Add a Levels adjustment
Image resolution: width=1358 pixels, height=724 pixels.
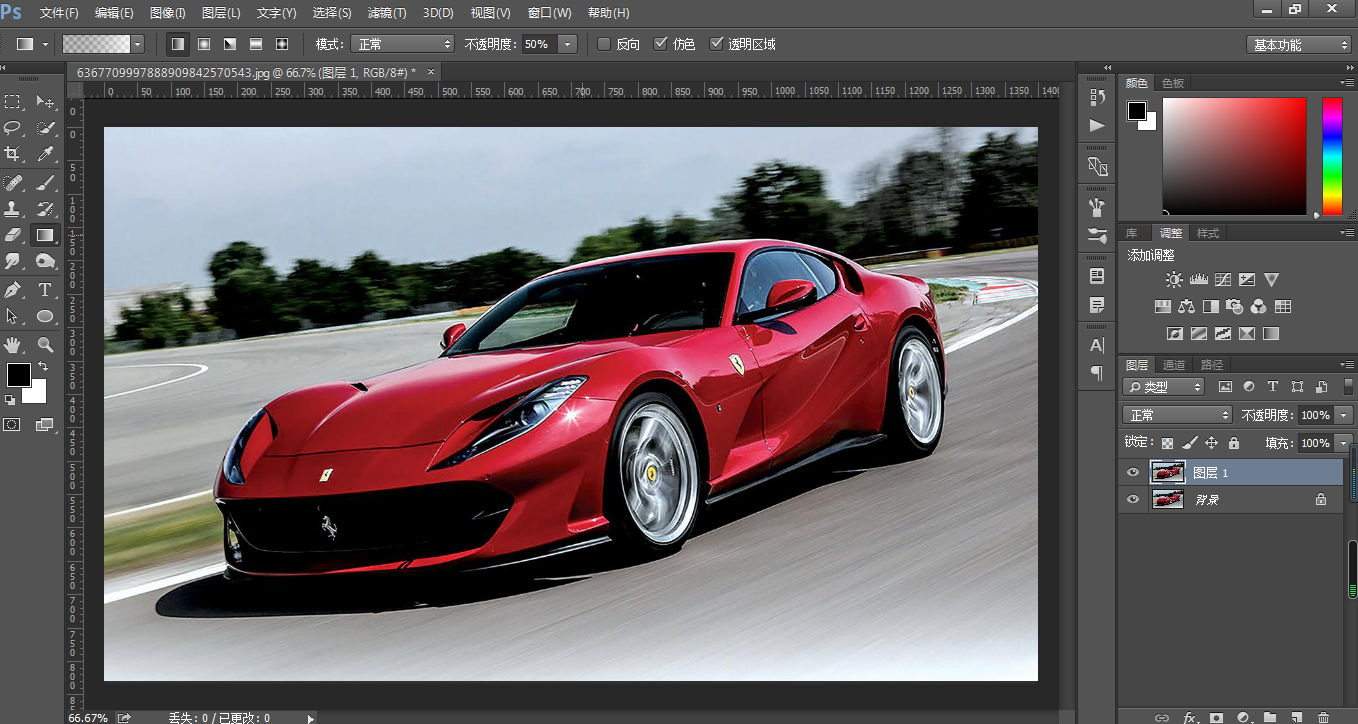pyautogui.click(x=1198, y=280)
